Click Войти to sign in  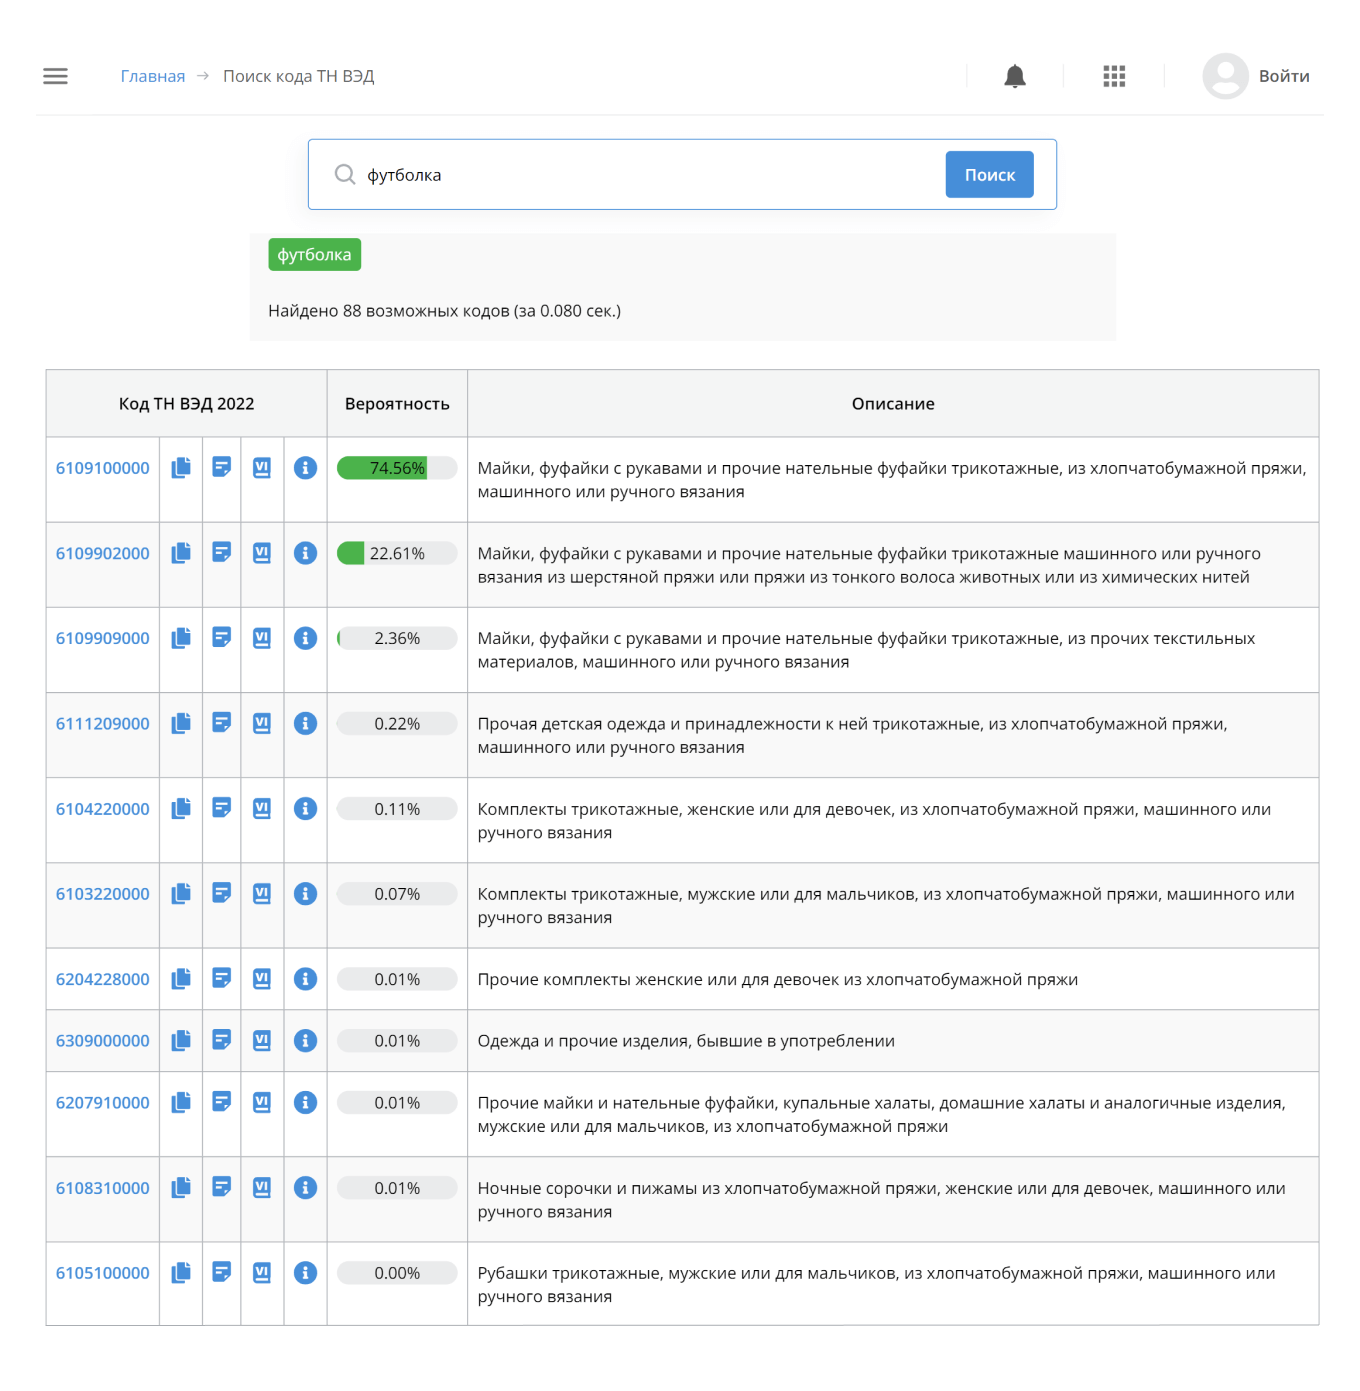click(1284, 76)
